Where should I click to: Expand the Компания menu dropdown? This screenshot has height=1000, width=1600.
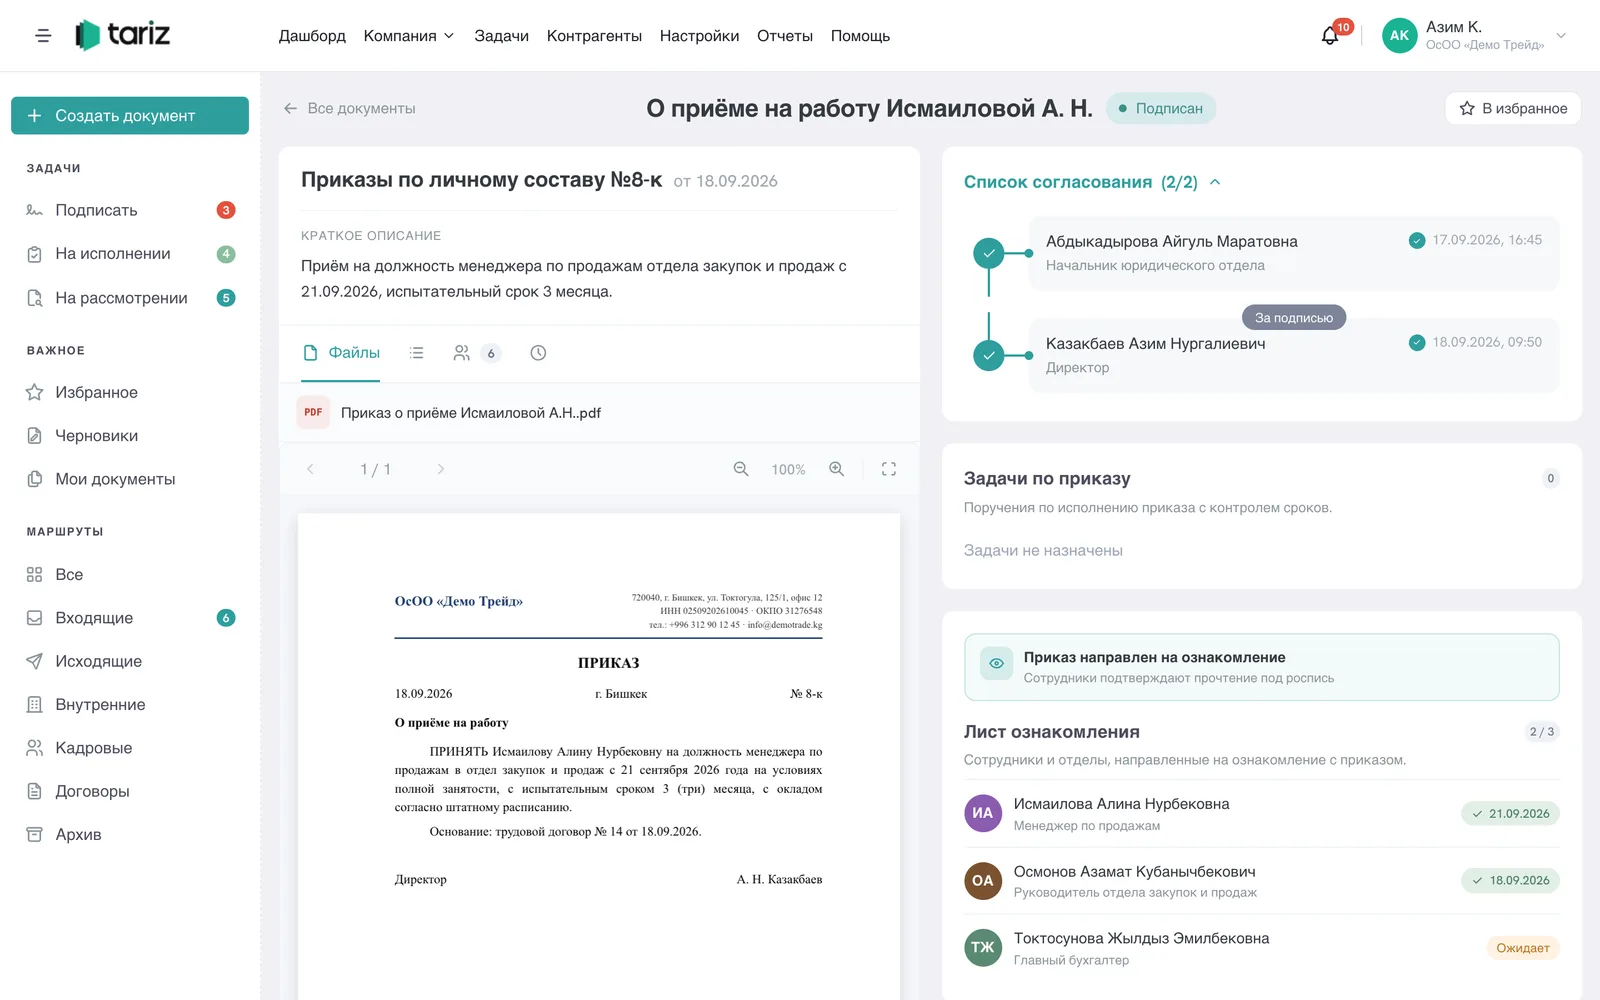pyautogui.click(x=409, y=36)
